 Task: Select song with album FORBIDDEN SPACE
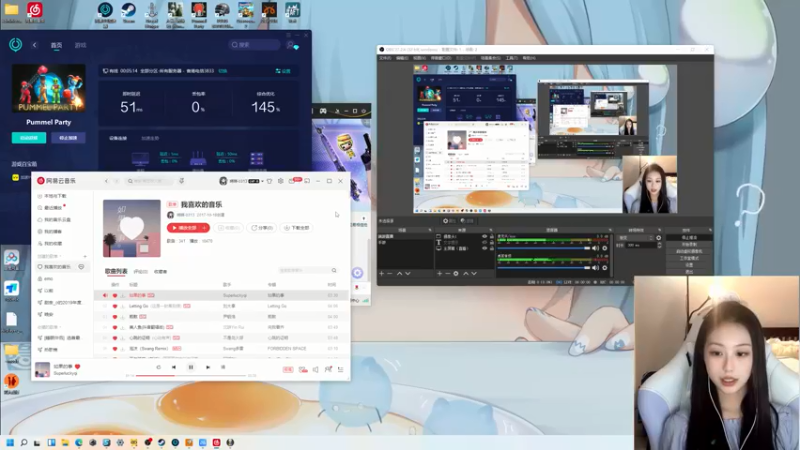point(221,348)
